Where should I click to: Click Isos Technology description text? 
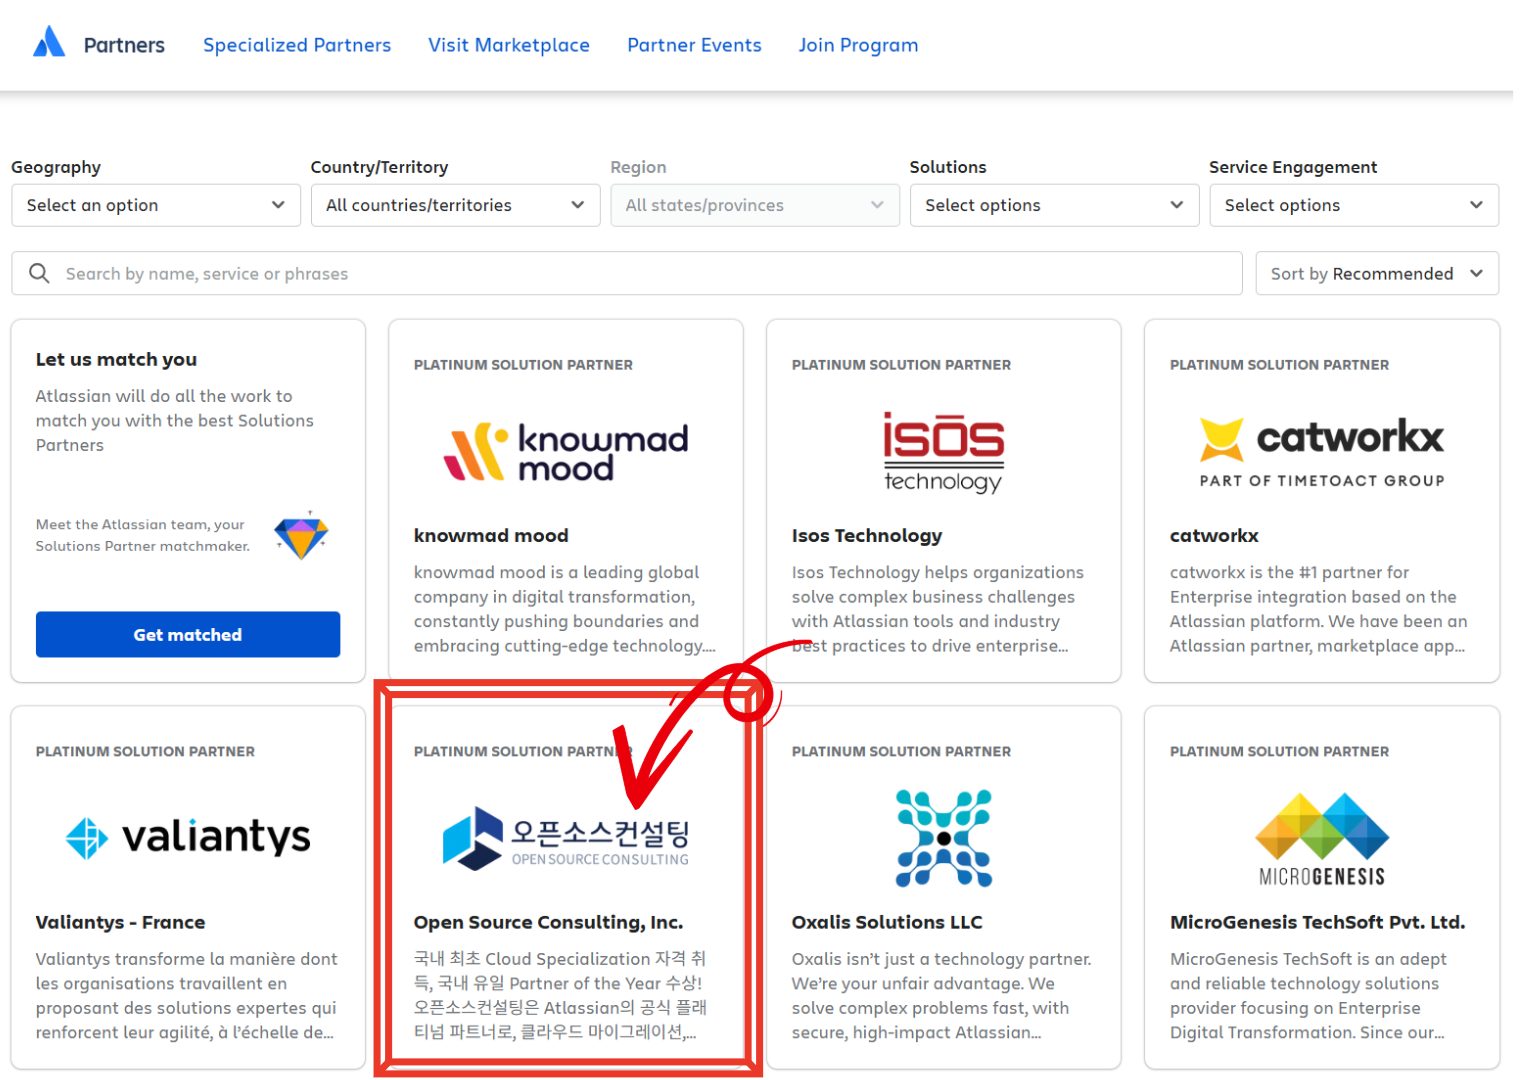(938, 609)
